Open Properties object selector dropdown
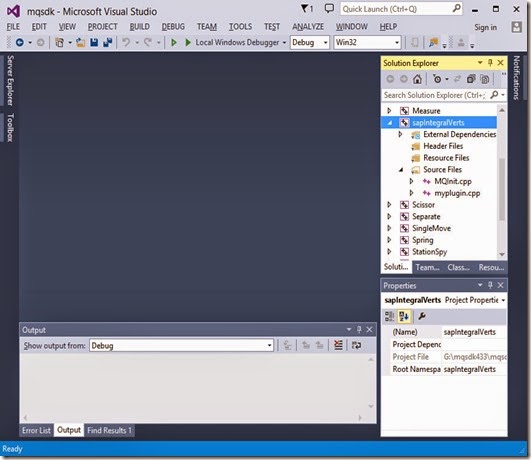The width and height of the screenshot is (531, 460). coord(503,300)
